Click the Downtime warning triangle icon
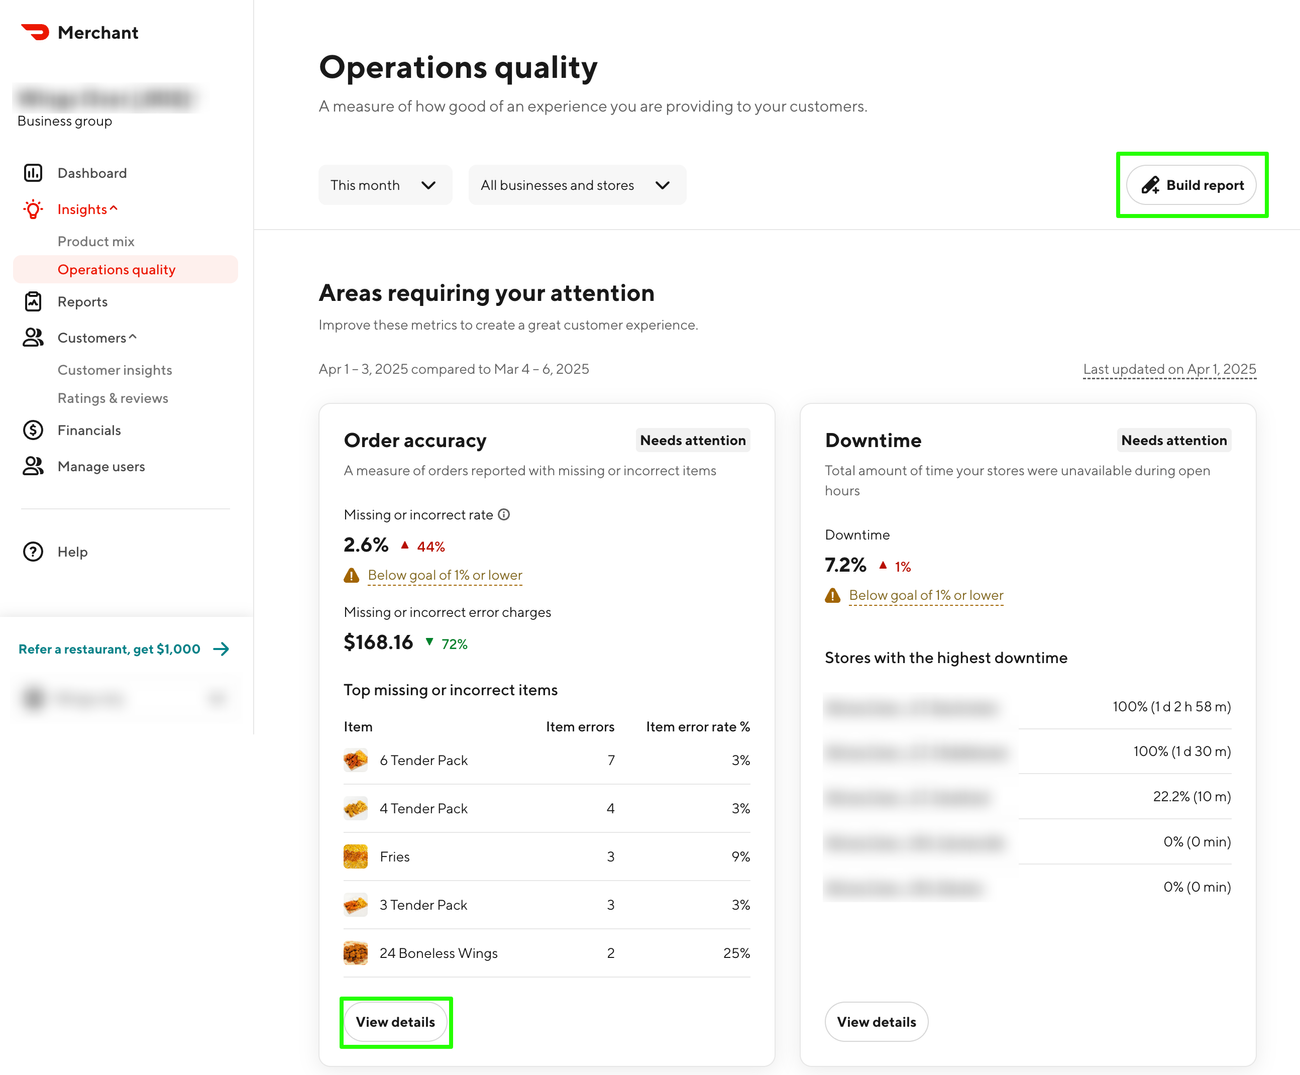 (832, 596)
